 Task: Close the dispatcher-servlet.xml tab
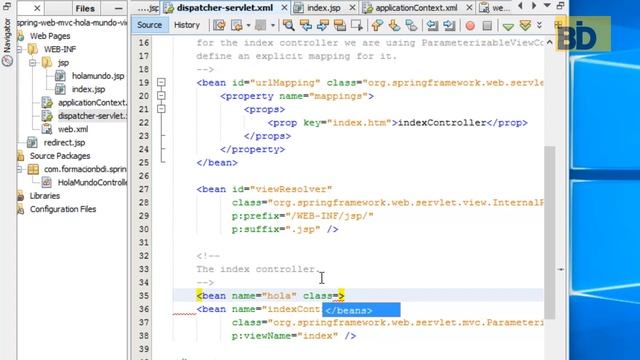[284, 8]
